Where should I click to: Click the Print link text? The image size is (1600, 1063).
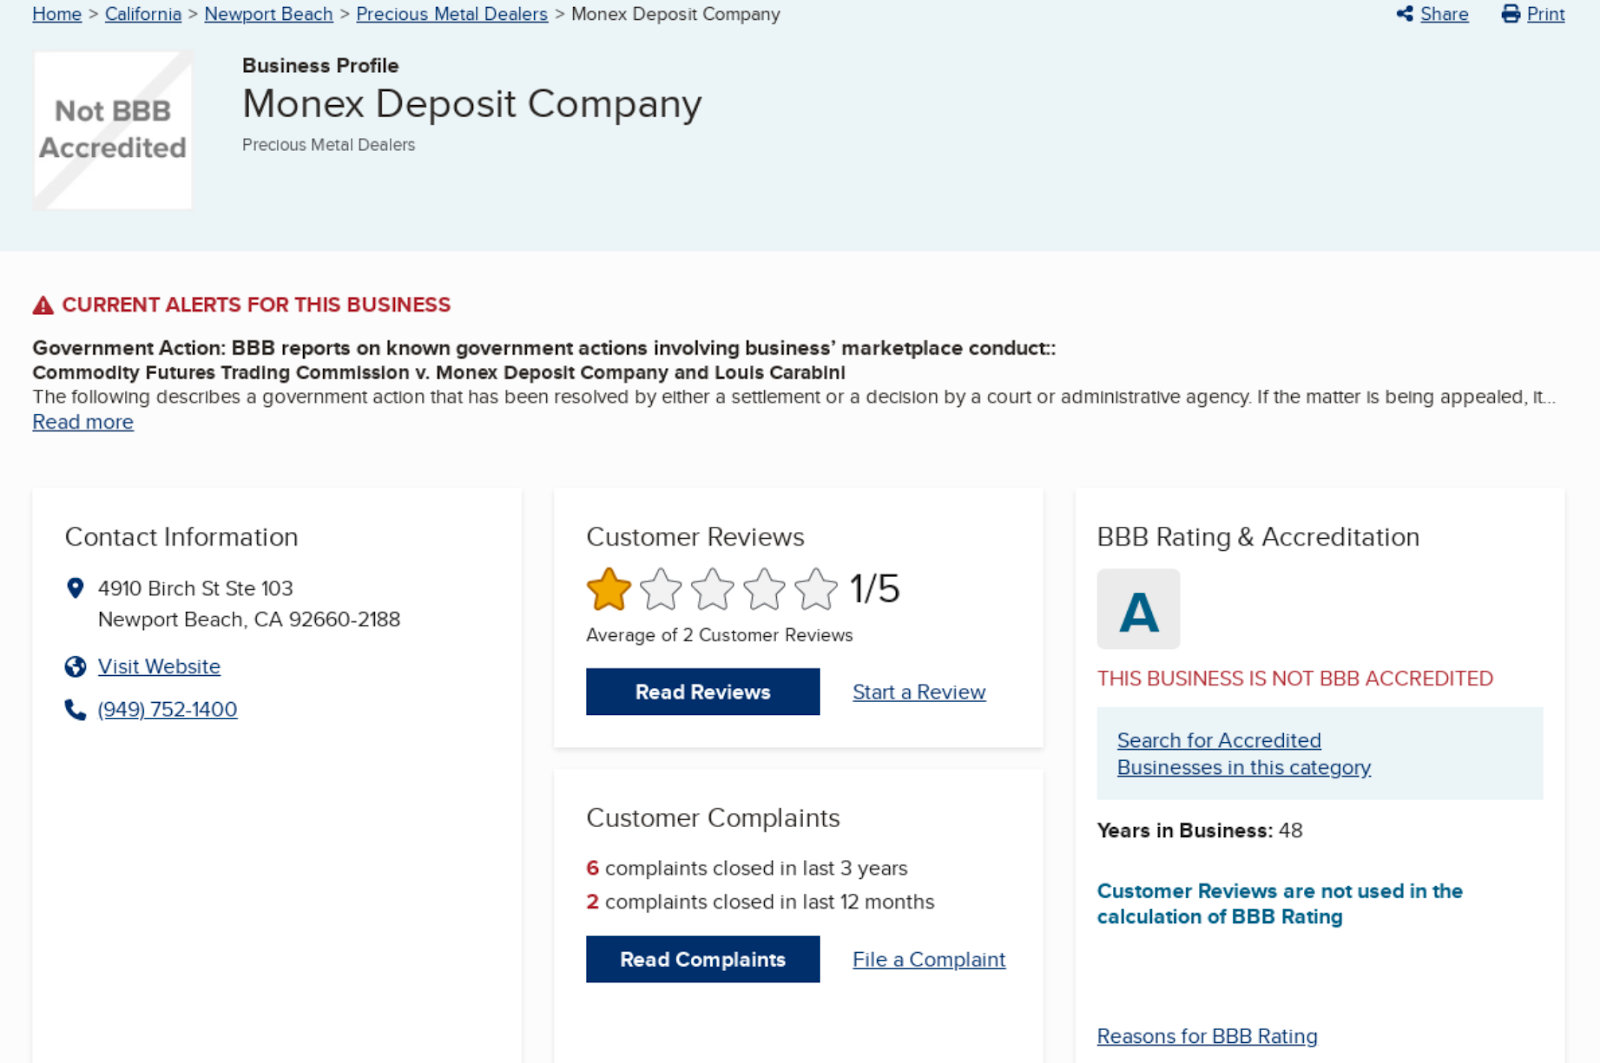tap(1546, 14)
